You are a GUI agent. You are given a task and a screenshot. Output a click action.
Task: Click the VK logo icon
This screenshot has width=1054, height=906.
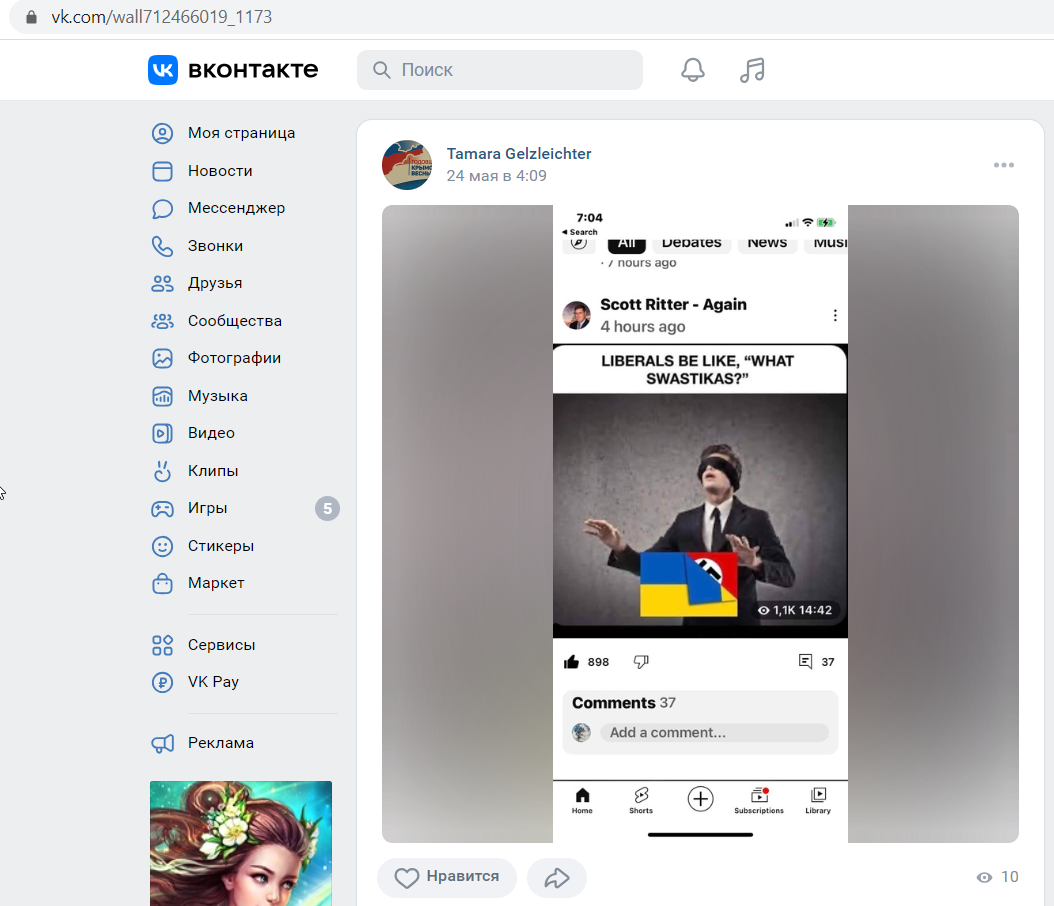click(163, 70)
